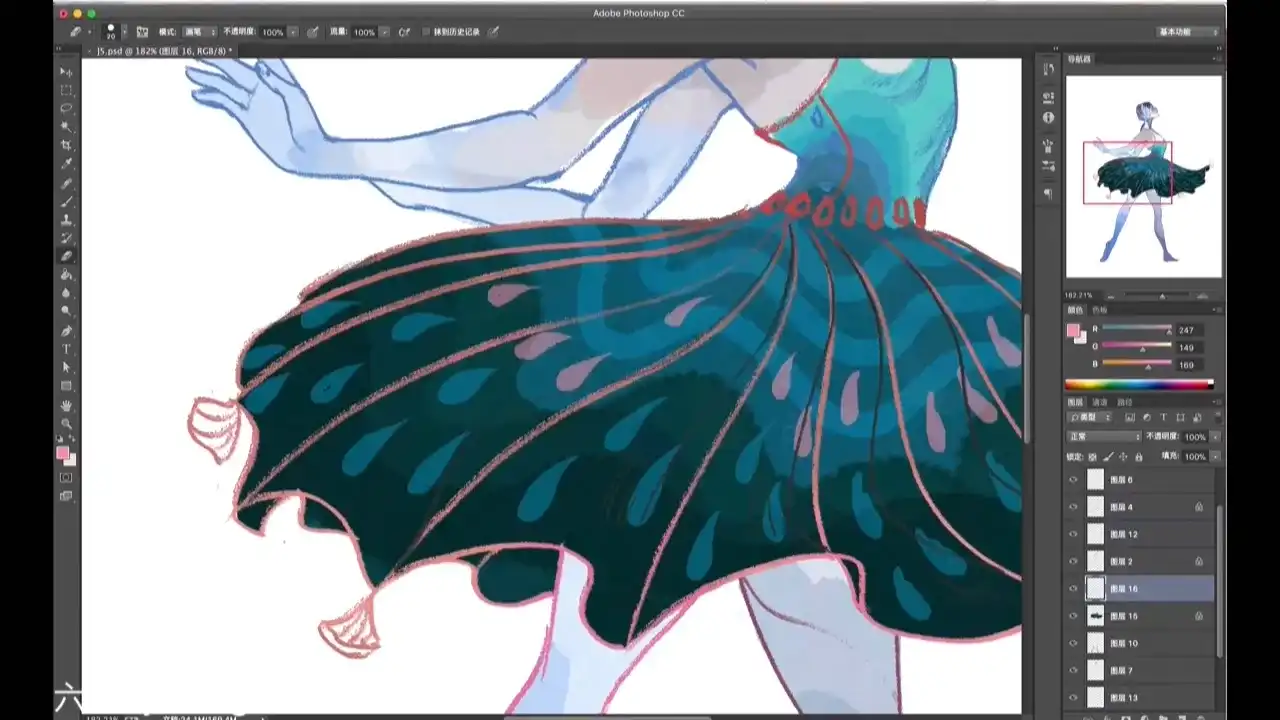Switch to the 色板 tab
The image size is (1280, 720).
point(1099,310)
